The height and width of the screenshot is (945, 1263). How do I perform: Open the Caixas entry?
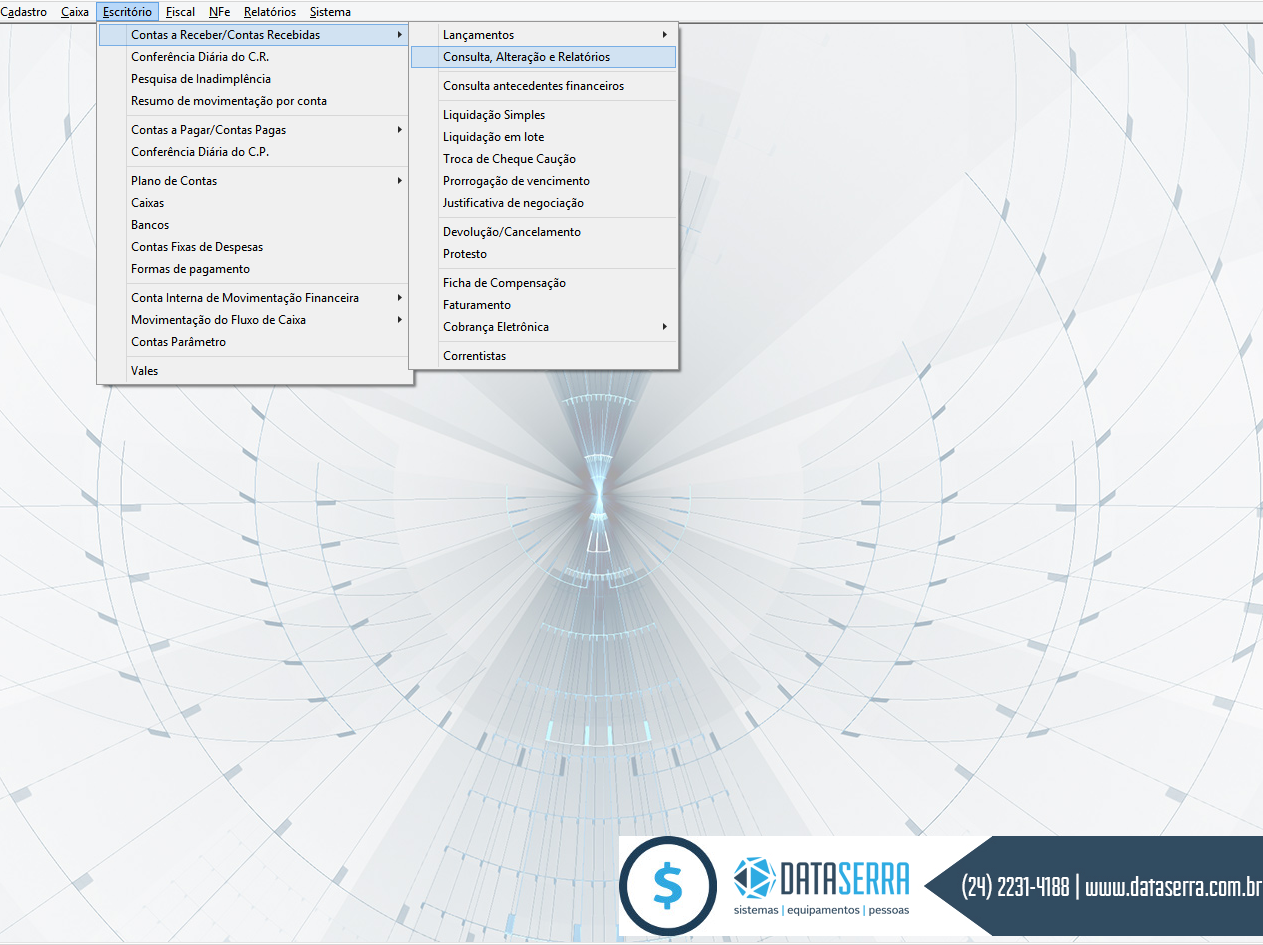pos(255,203)
